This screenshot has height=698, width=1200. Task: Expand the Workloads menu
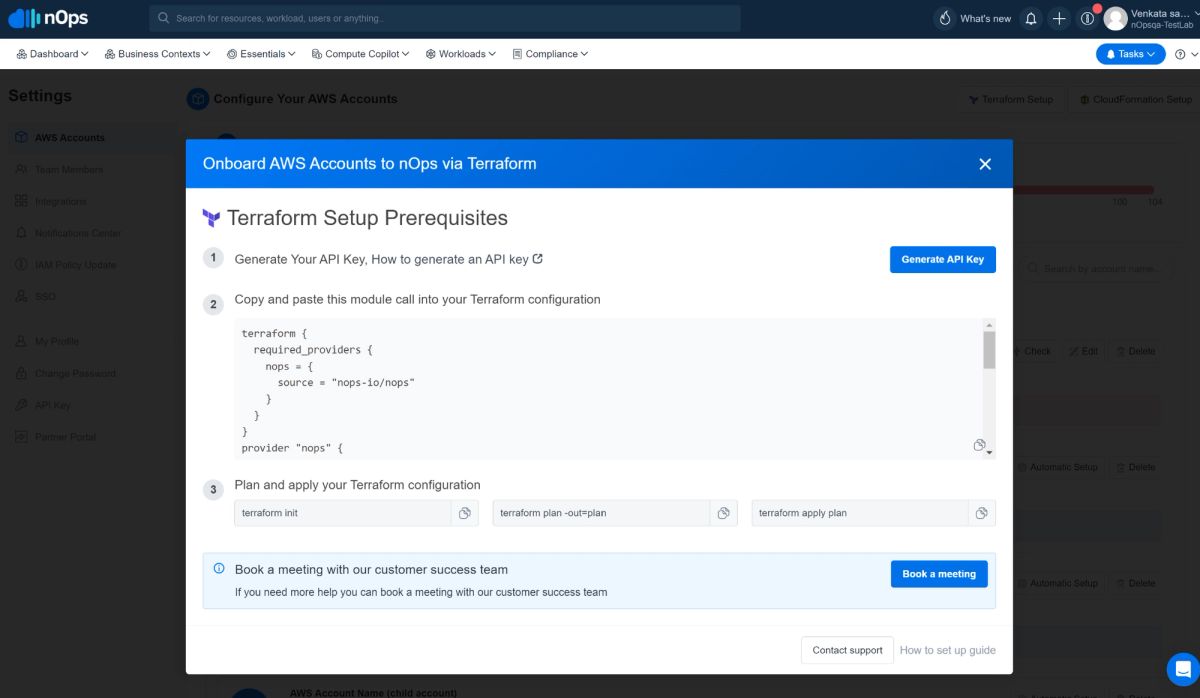pyautogui.click(x=460, y=54)
